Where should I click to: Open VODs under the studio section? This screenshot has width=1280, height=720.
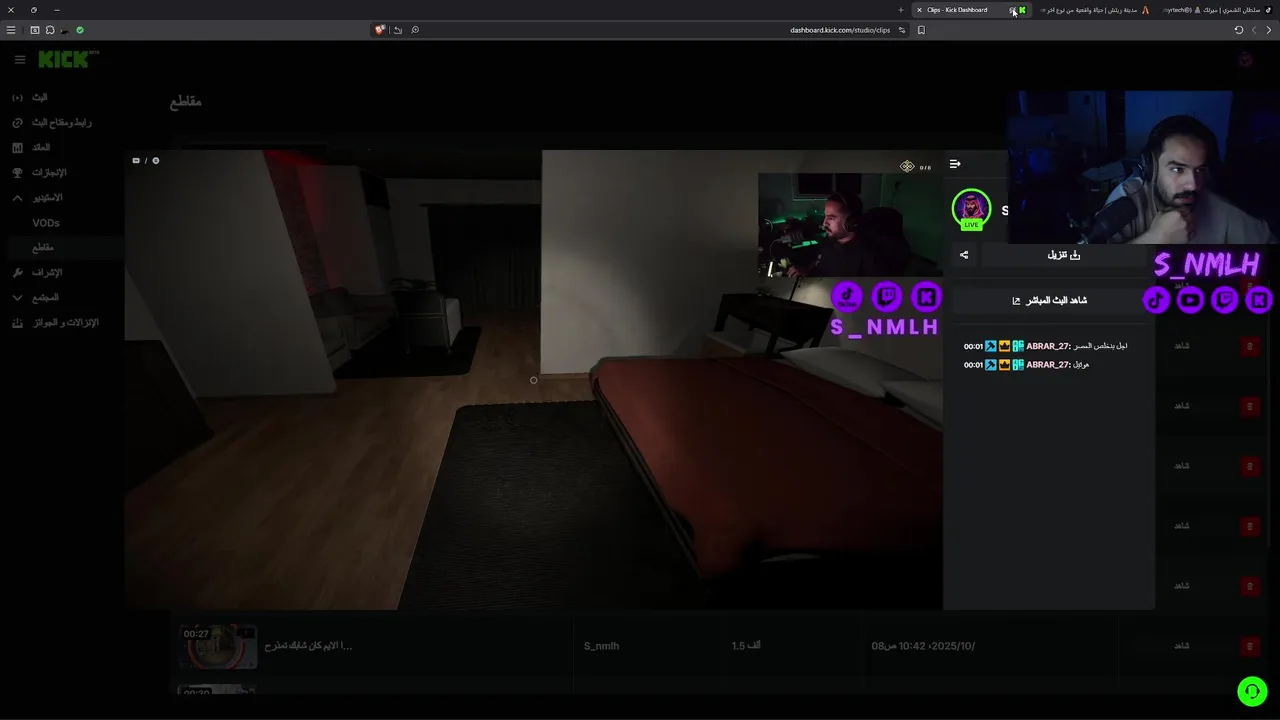46,223
